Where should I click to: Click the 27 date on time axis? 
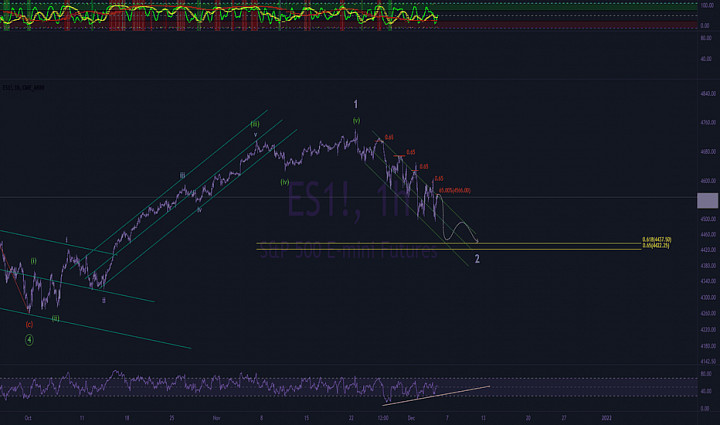point(563,418)
